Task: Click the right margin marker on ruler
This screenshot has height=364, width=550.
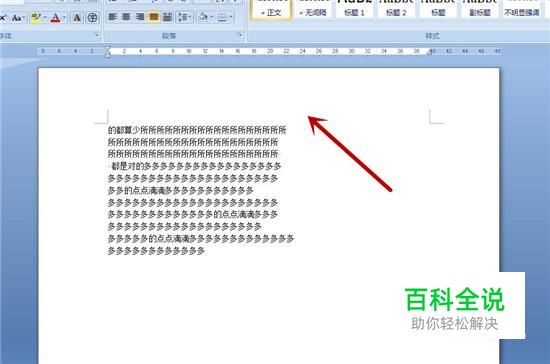Action: point(429,52)
